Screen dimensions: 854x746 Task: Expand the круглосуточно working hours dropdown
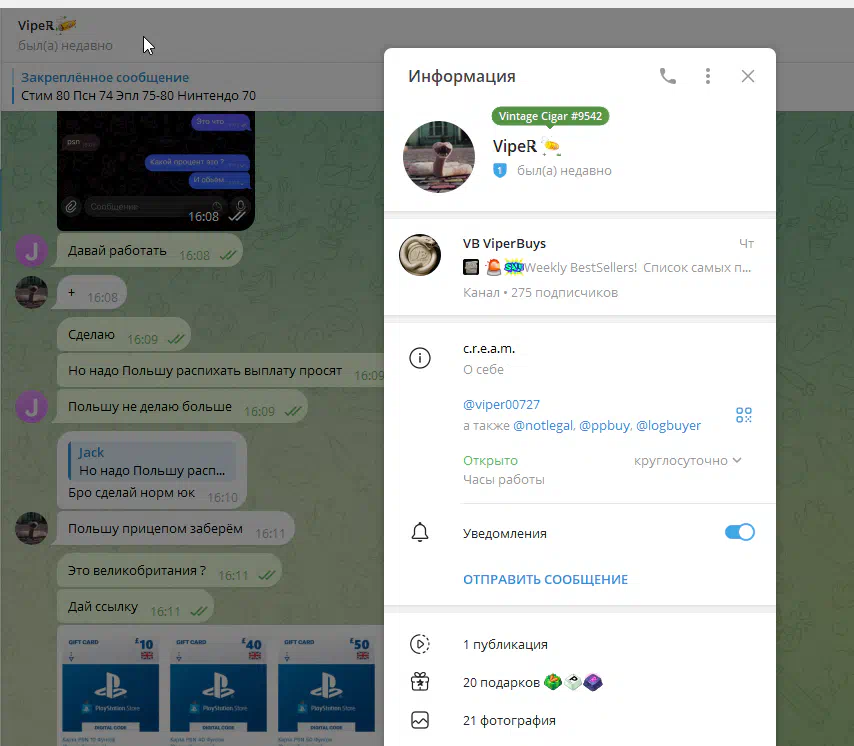point(688,461)
